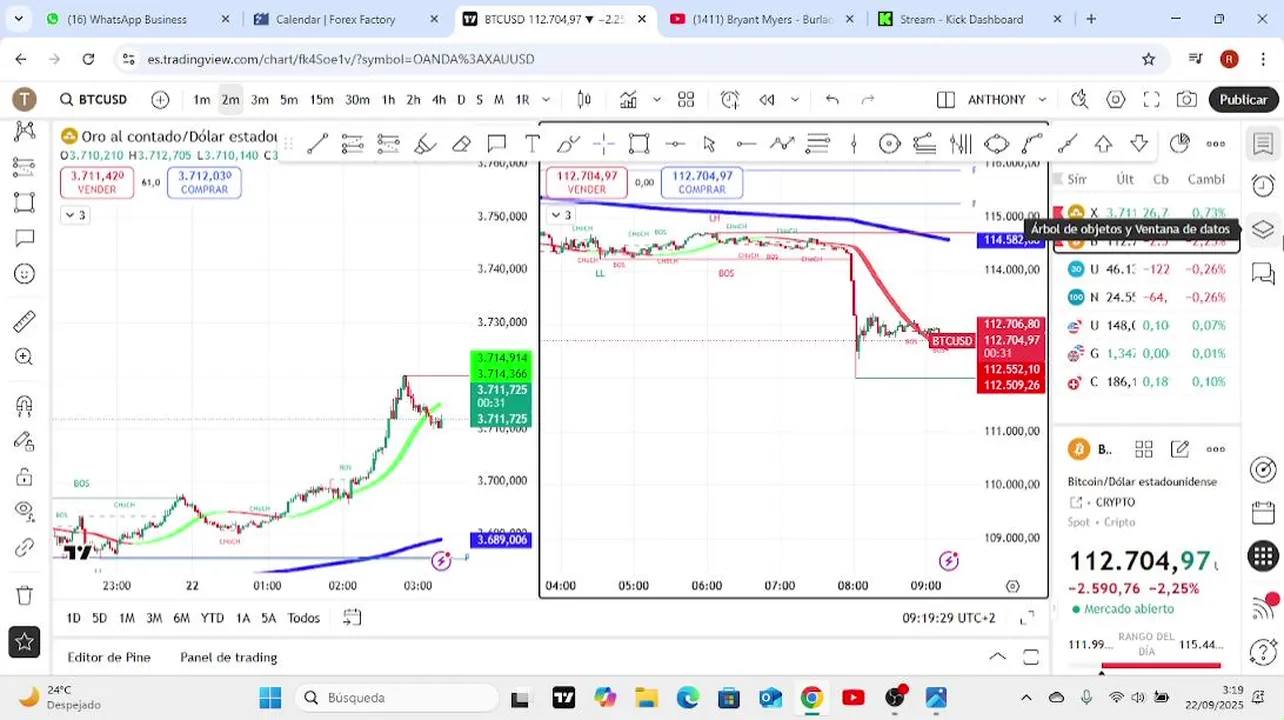
Task: Open the Editor de Pine tab
Action: pos(109,657)
